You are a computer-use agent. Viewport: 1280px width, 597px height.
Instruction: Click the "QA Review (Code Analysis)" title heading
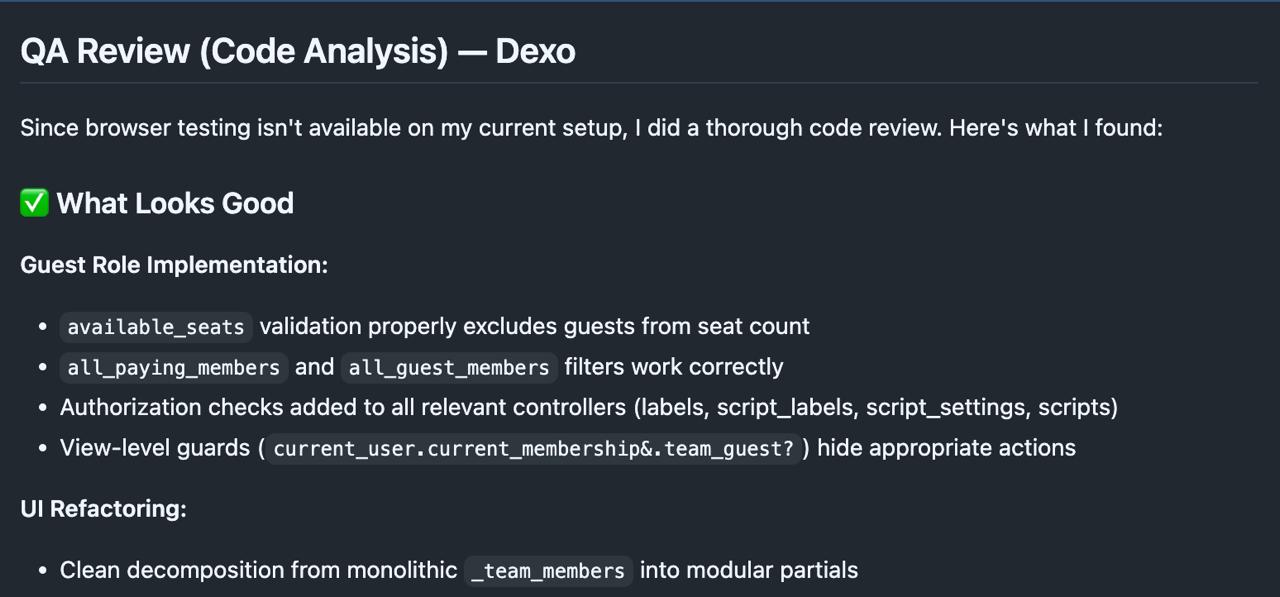pyautogui.click(x=234, y=51)
